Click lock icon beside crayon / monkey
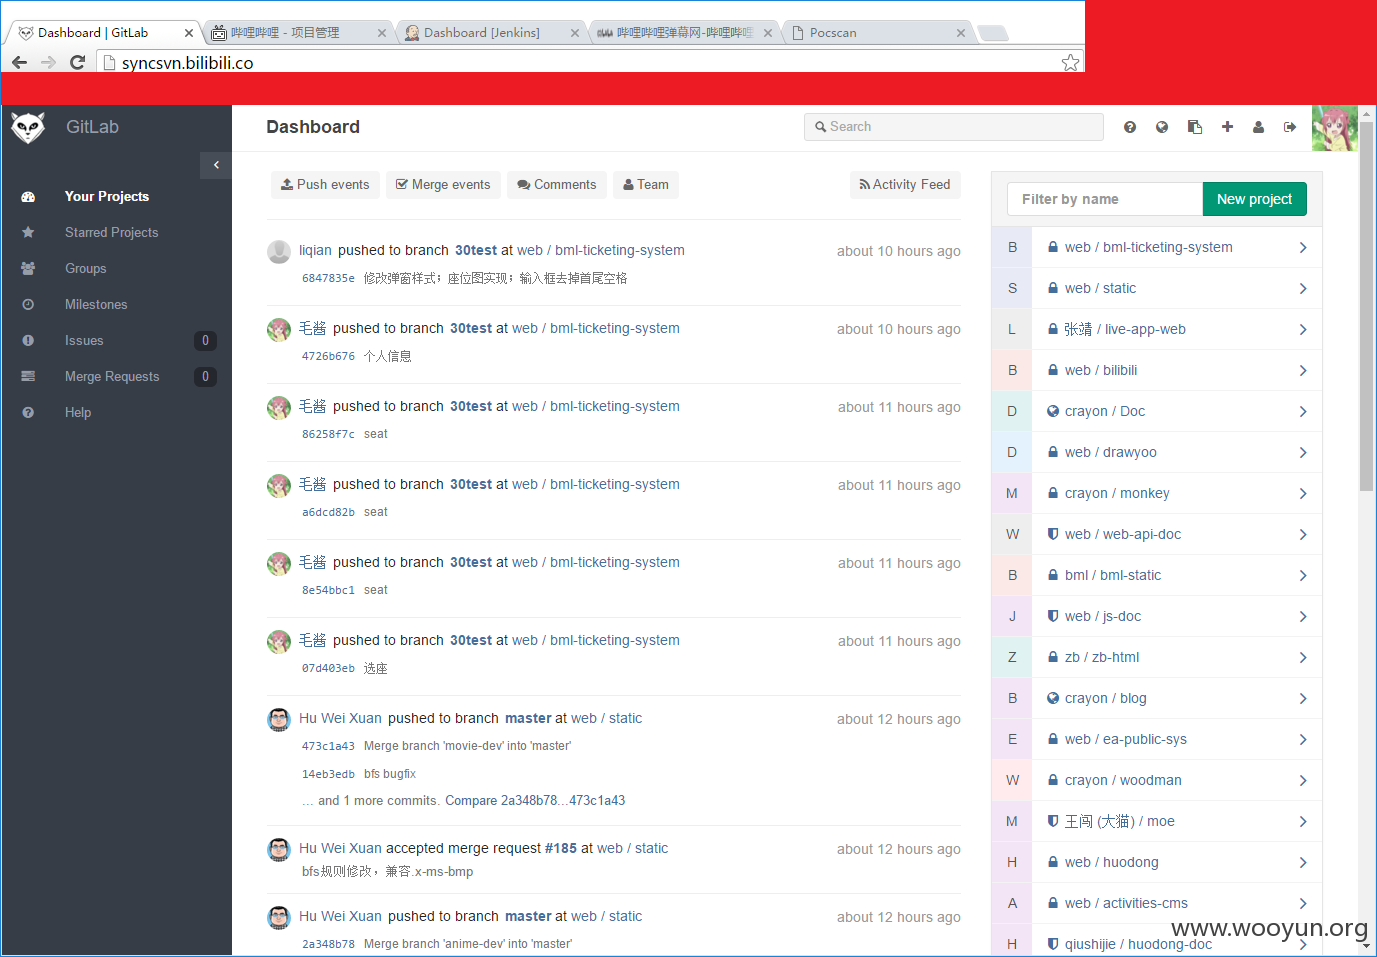Screen dimensions: 1377x957 (x=1053, y=493)
